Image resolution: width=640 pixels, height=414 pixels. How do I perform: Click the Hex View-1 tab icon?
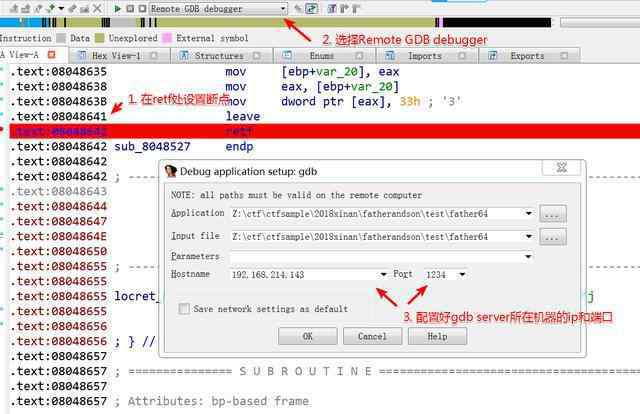(82, 55)
